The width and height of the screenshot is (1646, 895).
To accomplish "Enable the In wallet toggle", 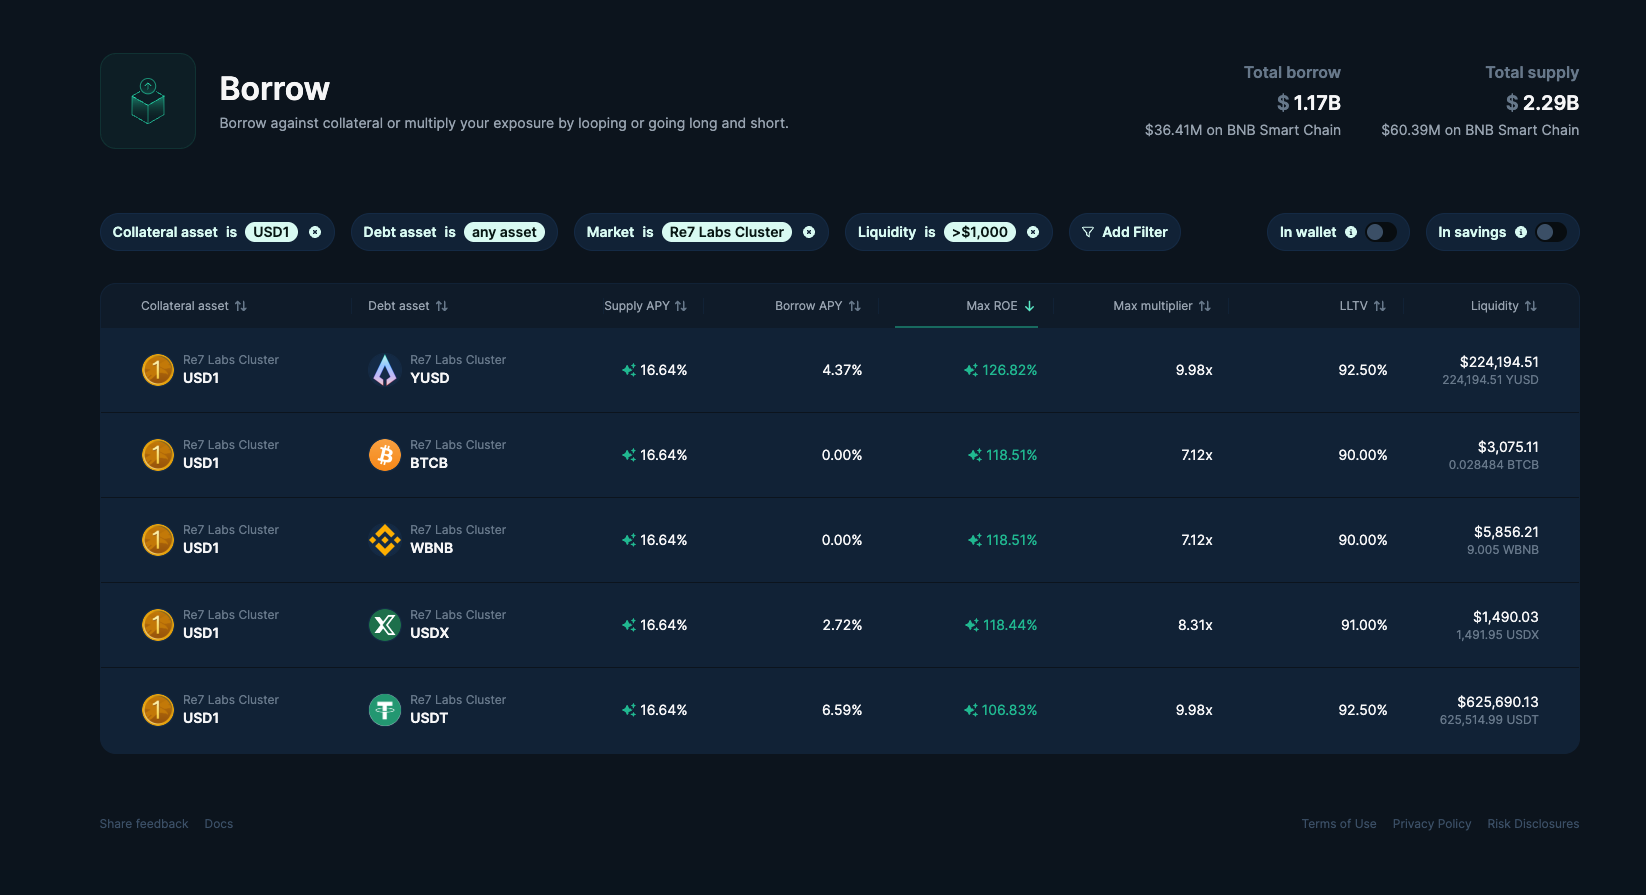I will (x=1381, y=232).
